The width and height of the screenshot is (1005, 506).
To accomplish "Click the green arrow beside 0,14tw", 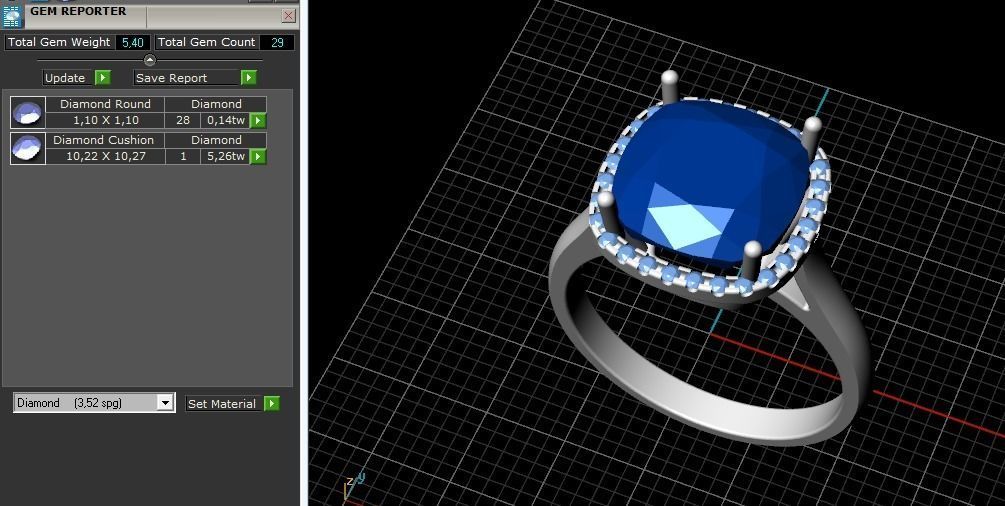I will (x=258, y=121).
